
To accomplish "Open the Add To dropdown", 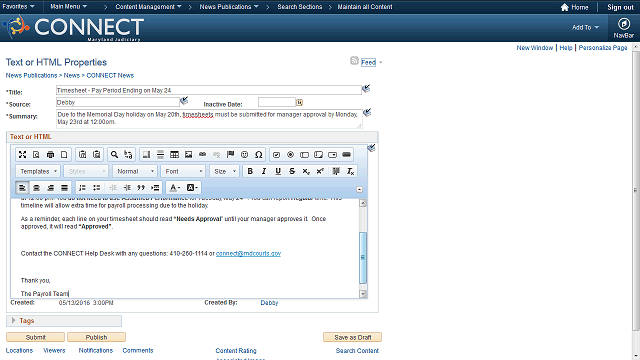I will coord(585,27).
